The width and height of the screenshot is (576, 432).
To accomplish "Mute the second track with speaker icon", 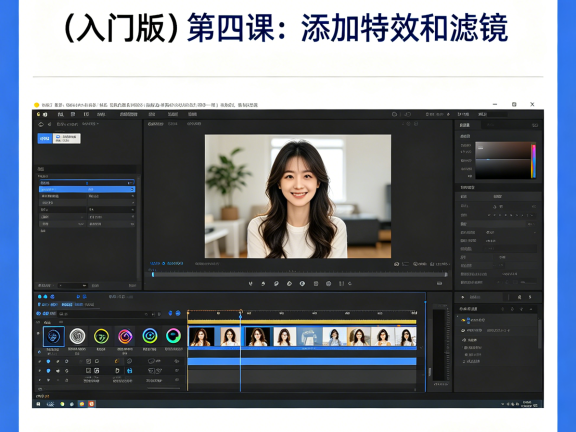I will (58, 371).
